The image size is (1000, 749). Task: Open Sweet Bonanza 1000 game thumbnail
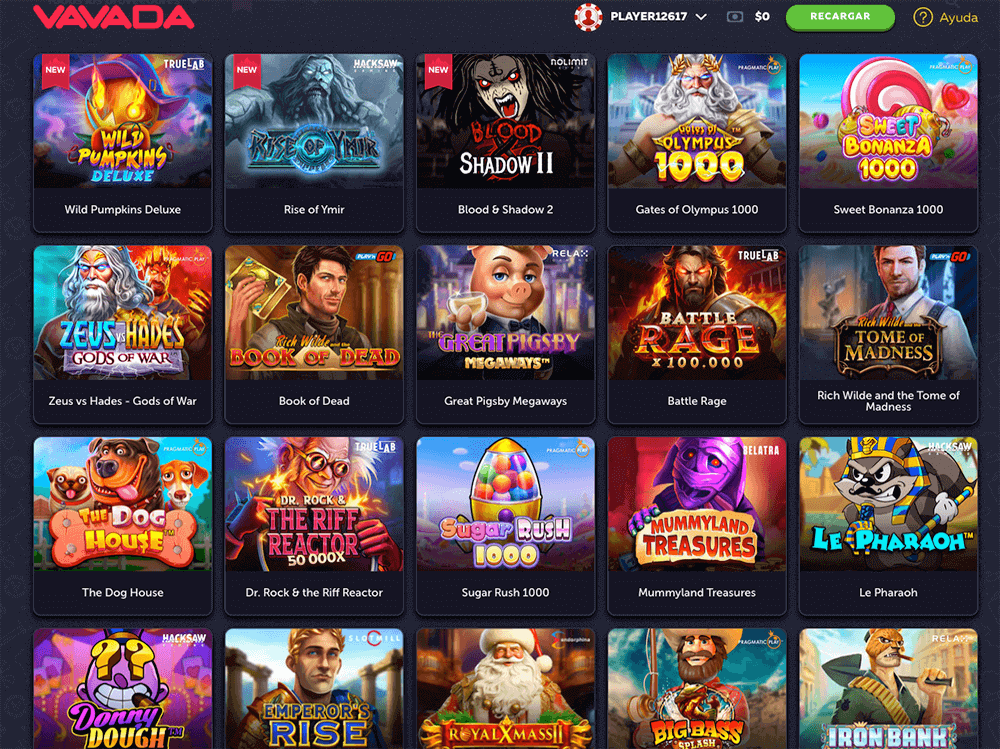888,121
